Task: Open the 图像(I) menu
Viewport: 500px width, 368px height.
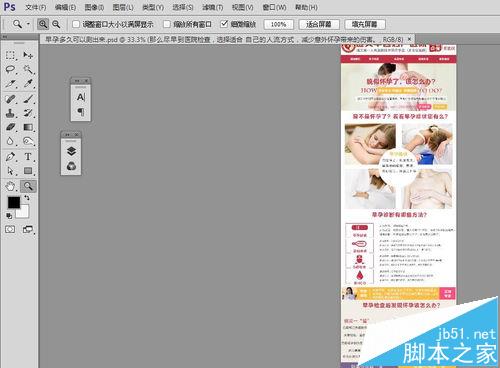Action: (x=94, y=7)
